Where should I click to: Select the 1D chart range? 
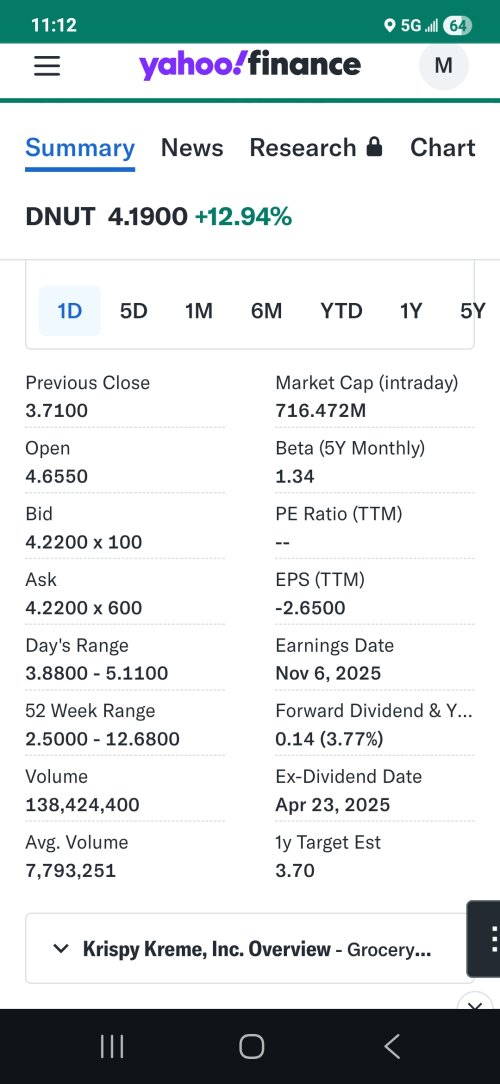tap(69, 311)
